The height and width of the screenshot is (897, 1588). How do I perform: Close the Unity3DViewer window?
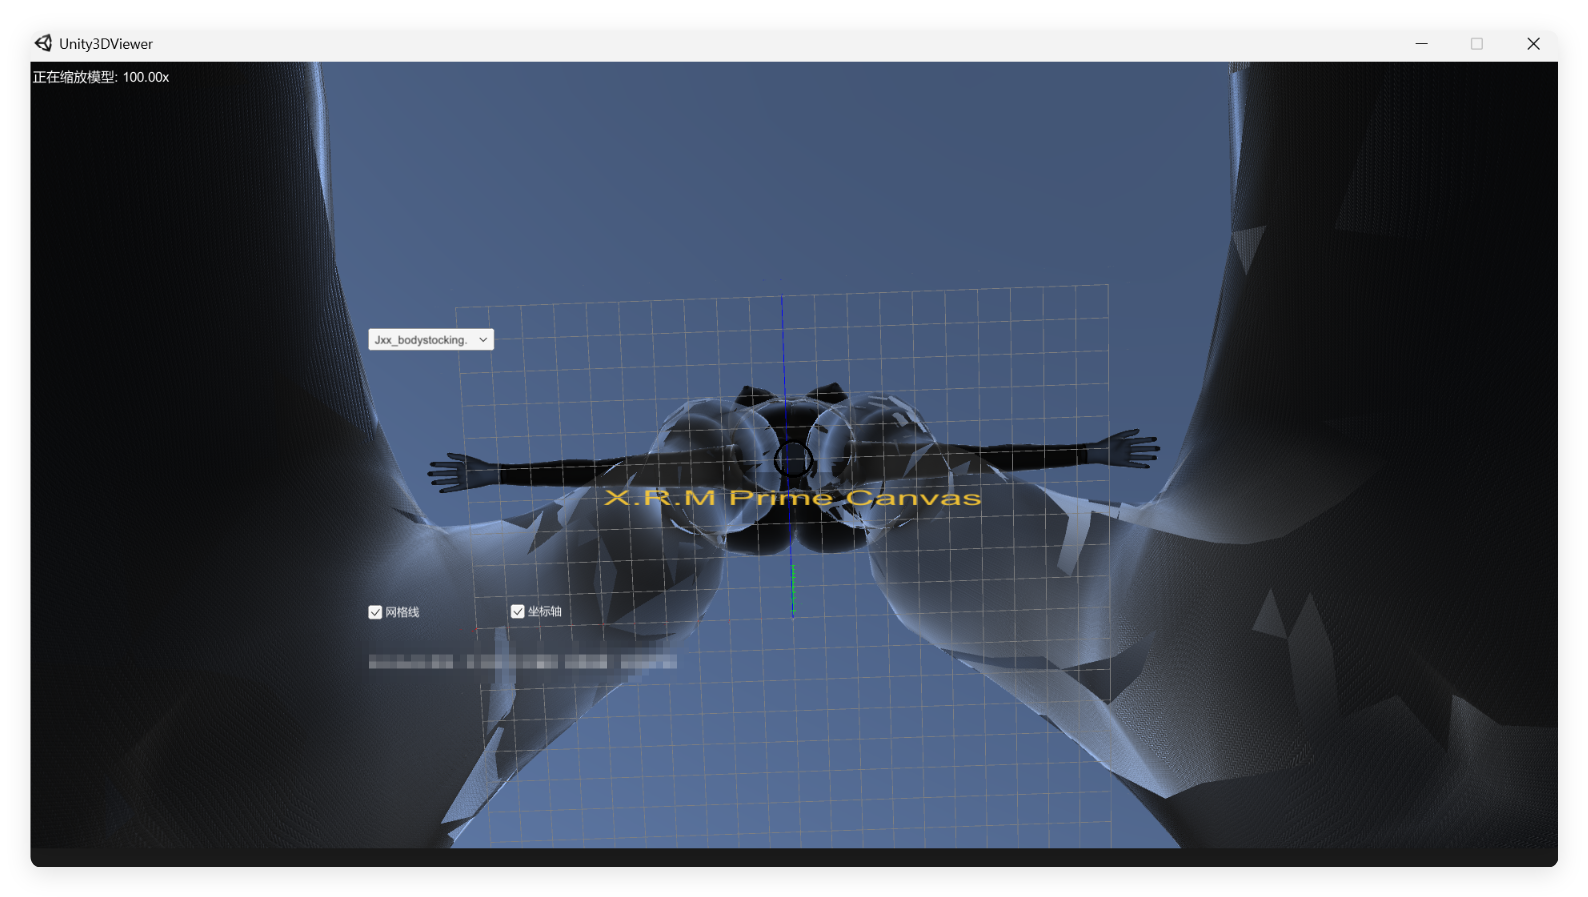coord(1533,44)
